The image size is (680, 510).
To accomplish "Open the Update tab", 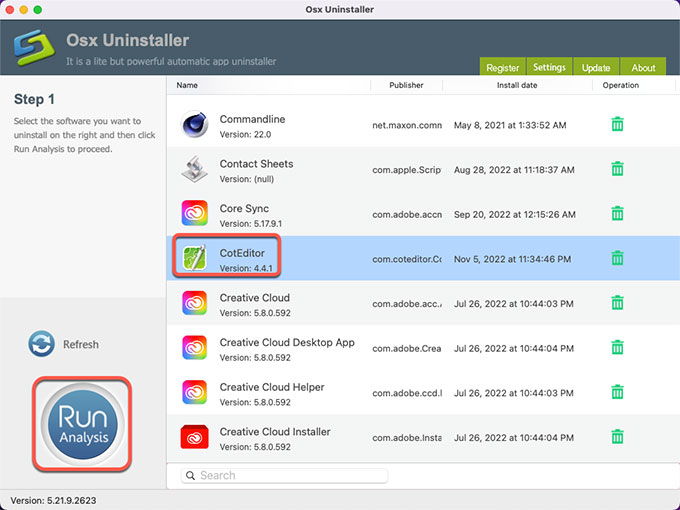I will 596,67.
